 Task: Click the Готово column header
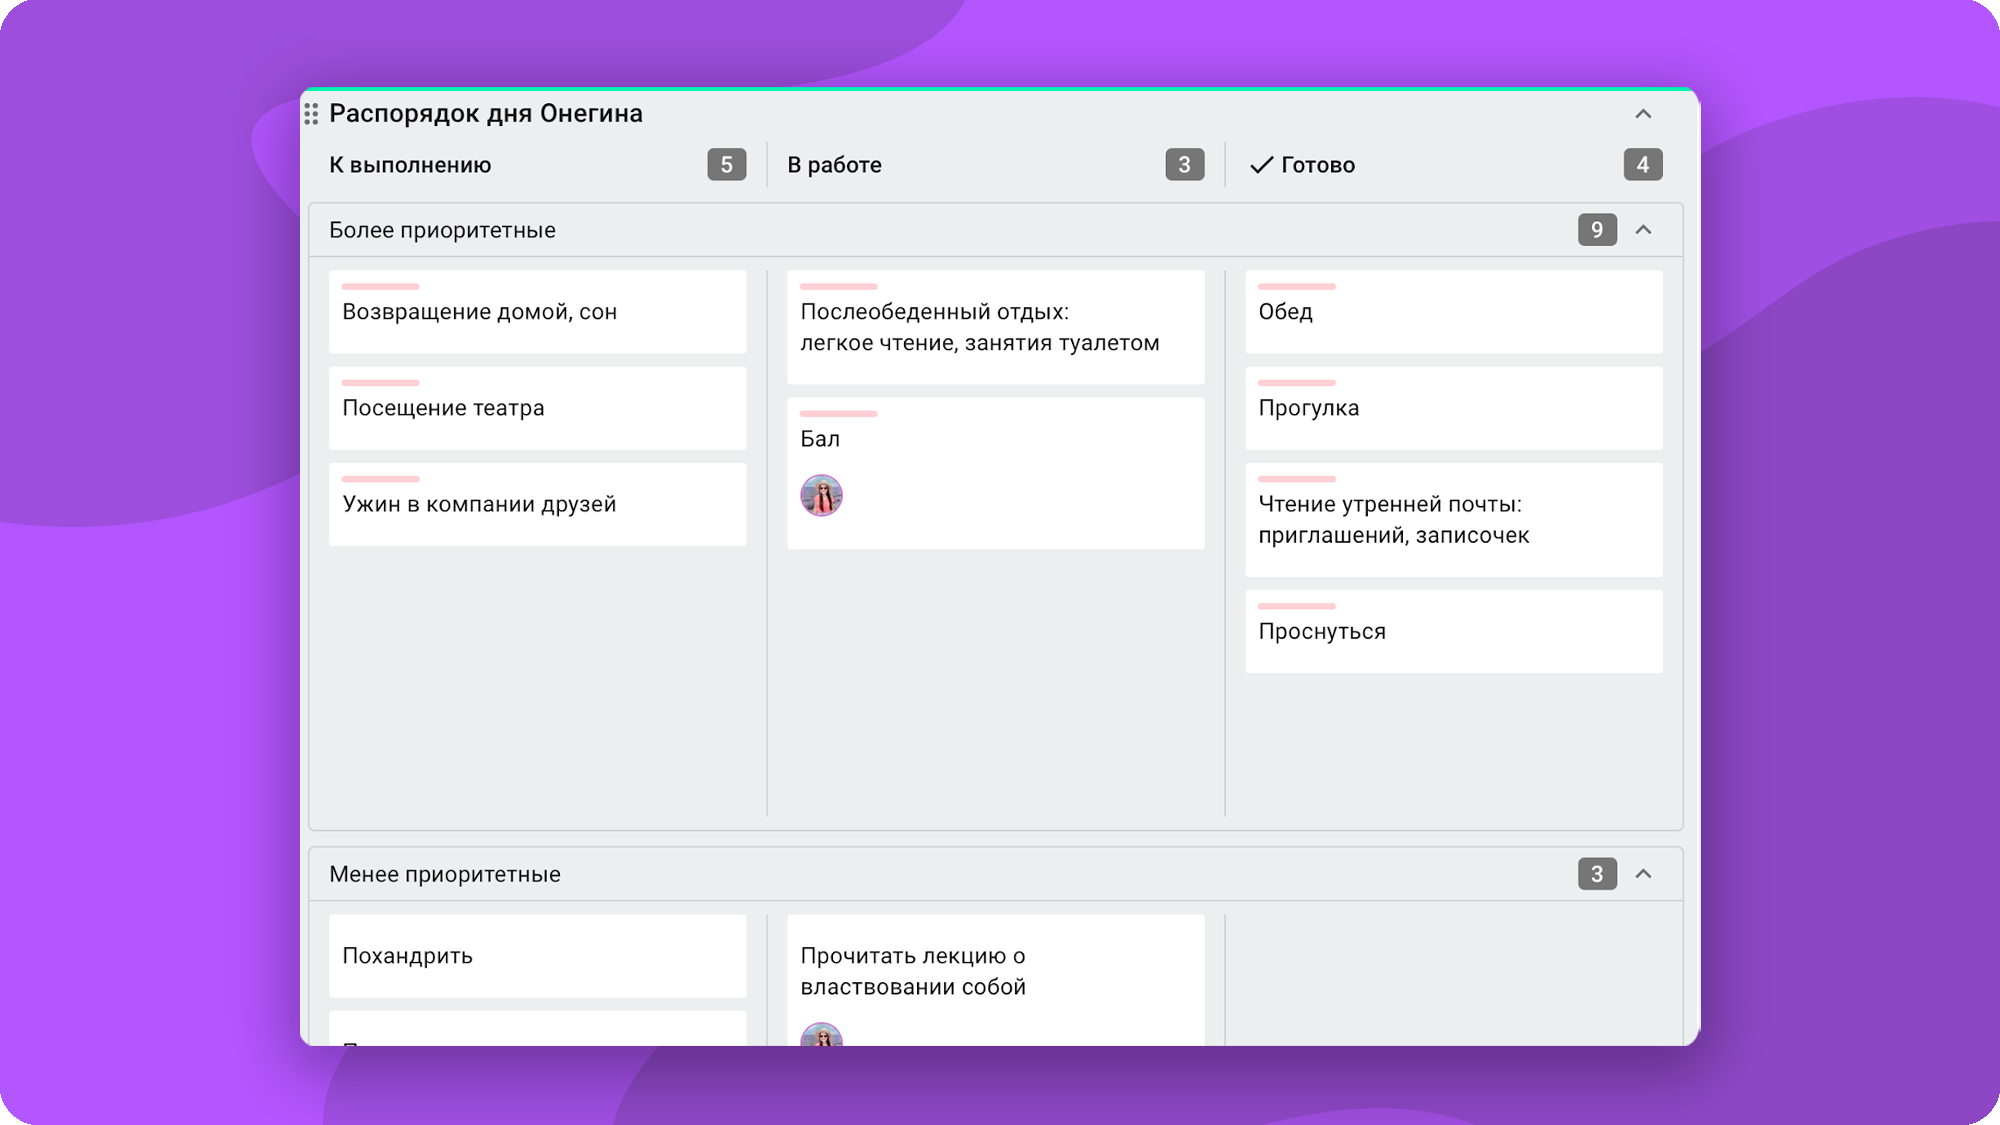point(1318,165)
